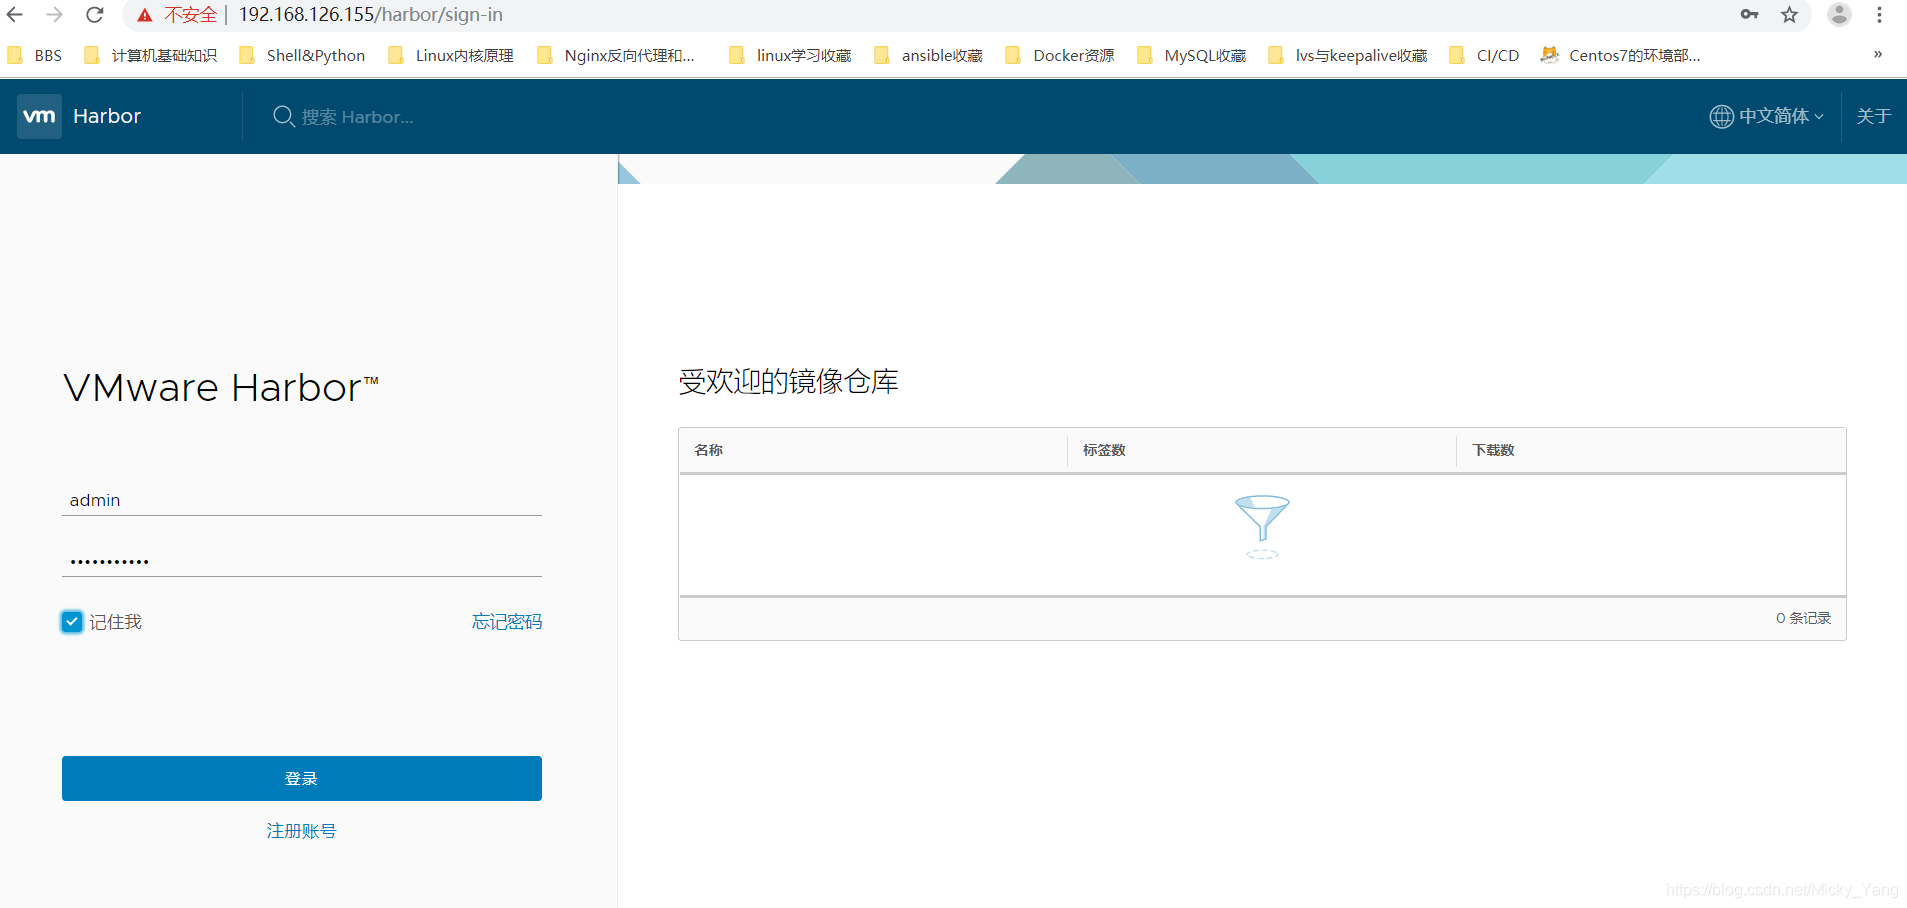Viewport: 1907px width, 908px height.
Task: Click the browser forward arrow
Action: pos(55,15)
